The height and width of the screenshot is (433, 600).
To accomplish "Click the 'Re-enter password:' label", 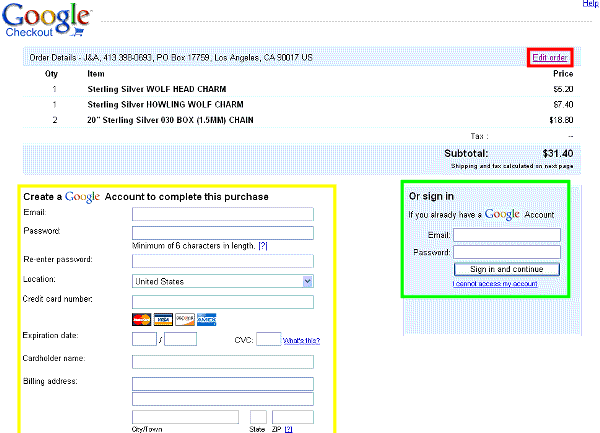I will [58, 259].
